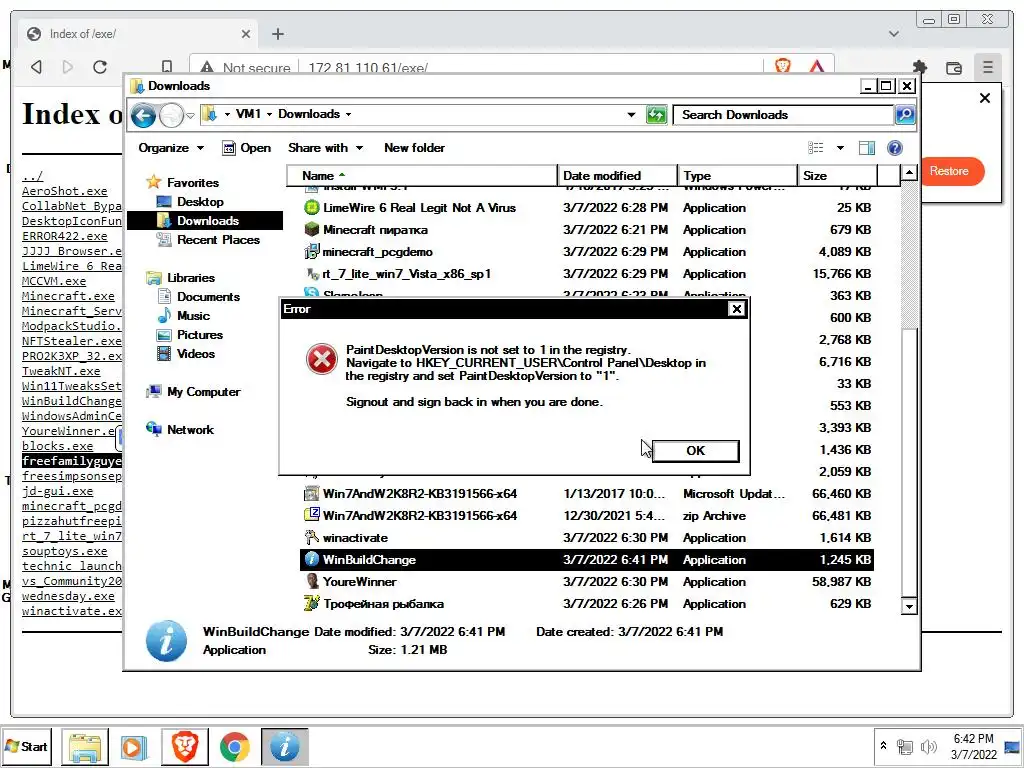The image size is (1024, 768).
Task: Open the Start menu
Action: (x=27, y=746)
